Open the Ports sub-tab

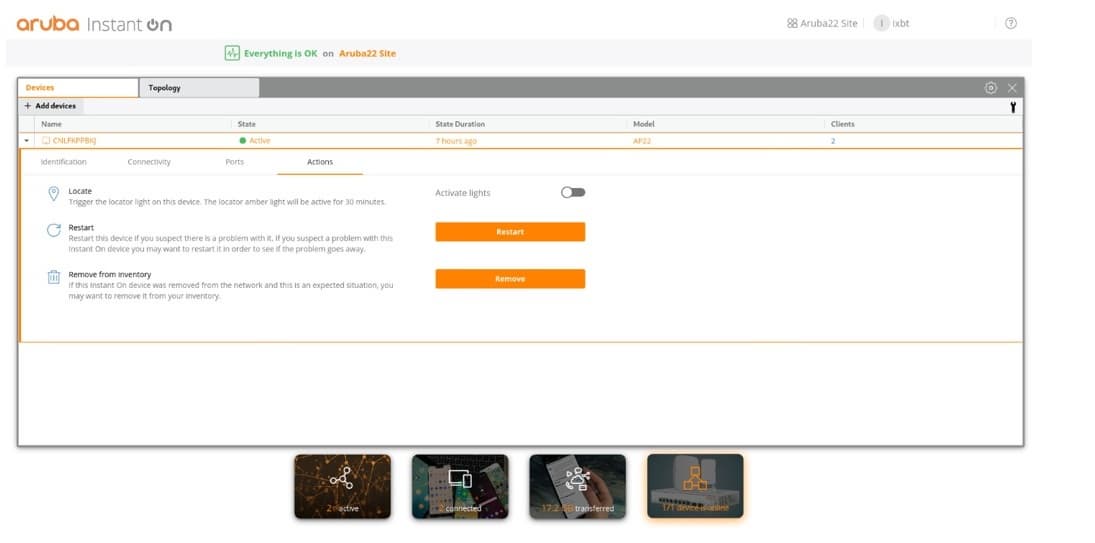(x=235, y=162)
